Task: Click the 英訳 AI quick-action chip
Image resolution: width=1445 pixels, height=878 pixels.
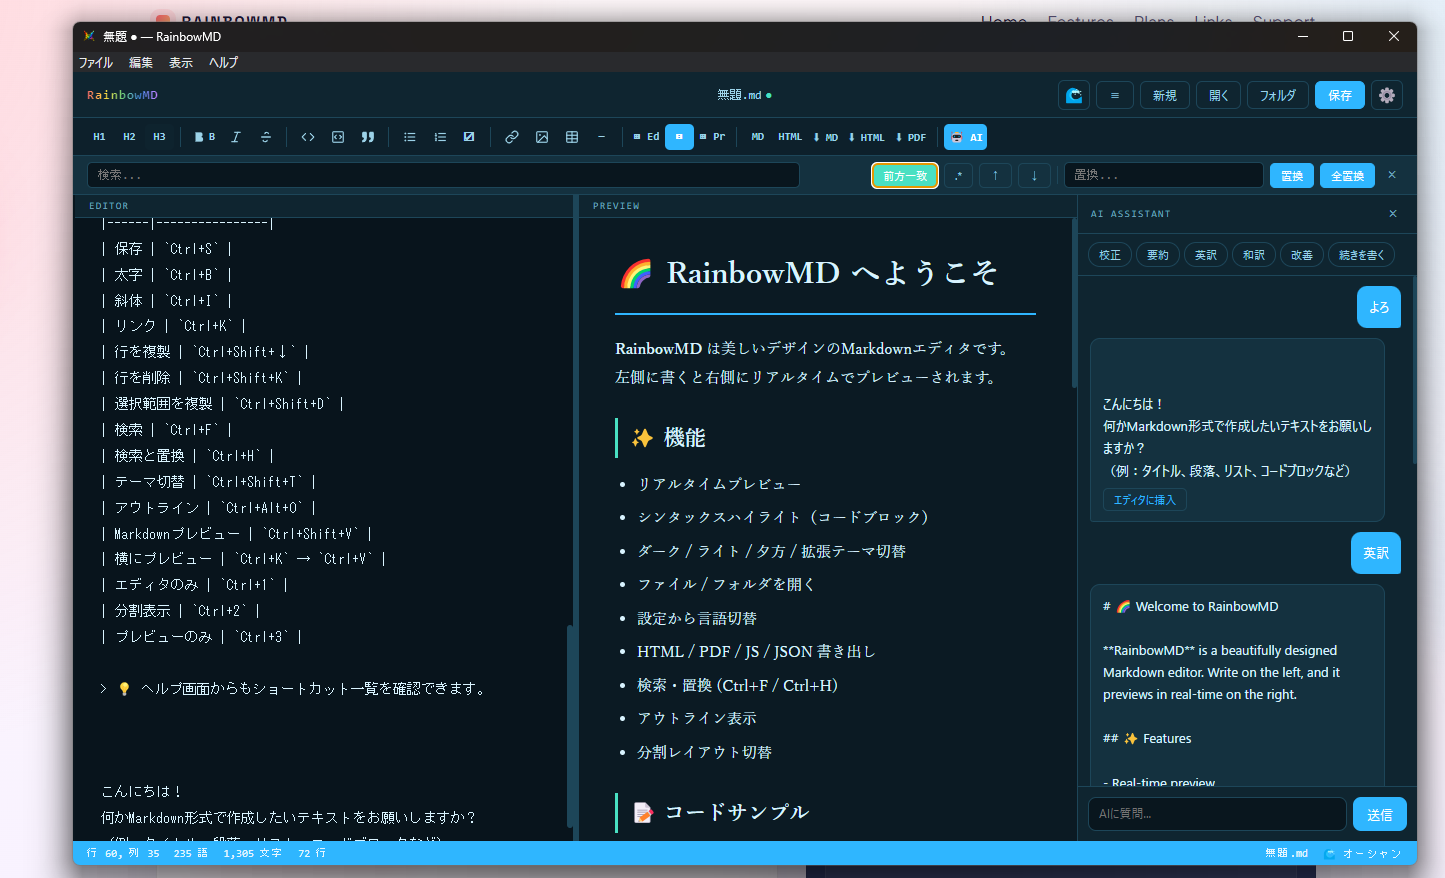Action: tap(1205, 254)
